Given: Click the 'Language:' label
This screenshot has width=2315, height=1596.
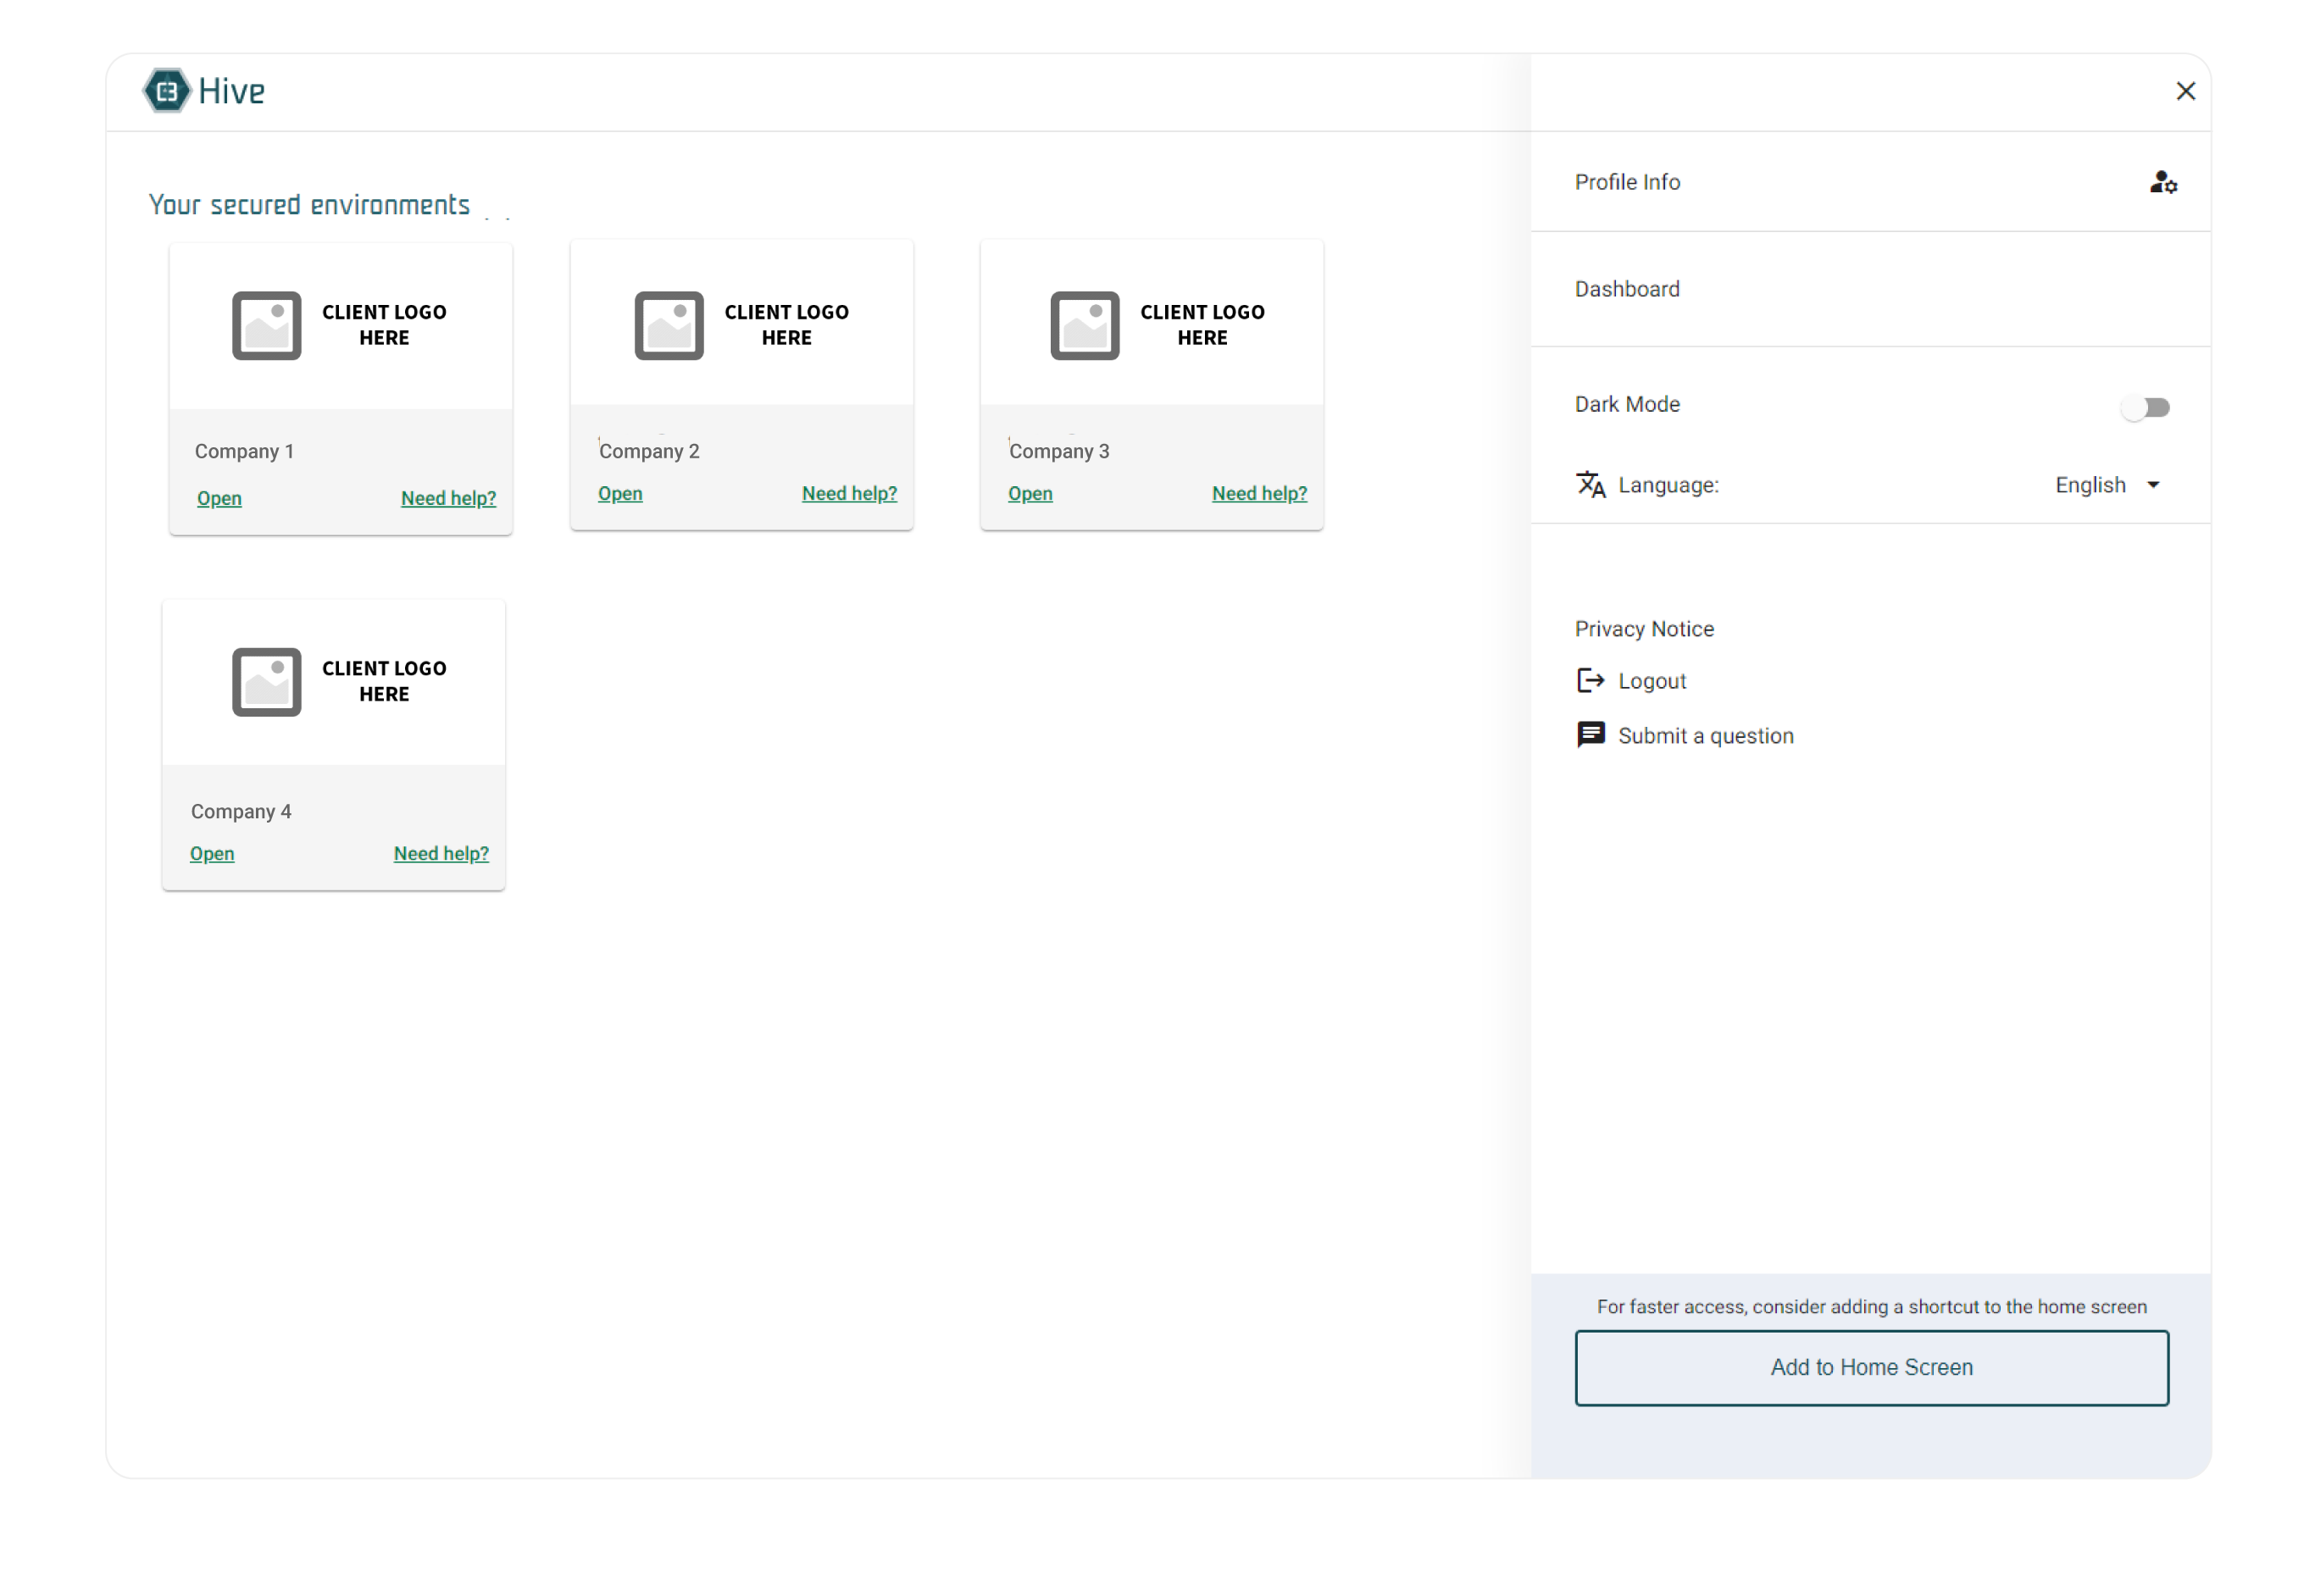Looking at the screenshot, I should (x=1668, y=485).
